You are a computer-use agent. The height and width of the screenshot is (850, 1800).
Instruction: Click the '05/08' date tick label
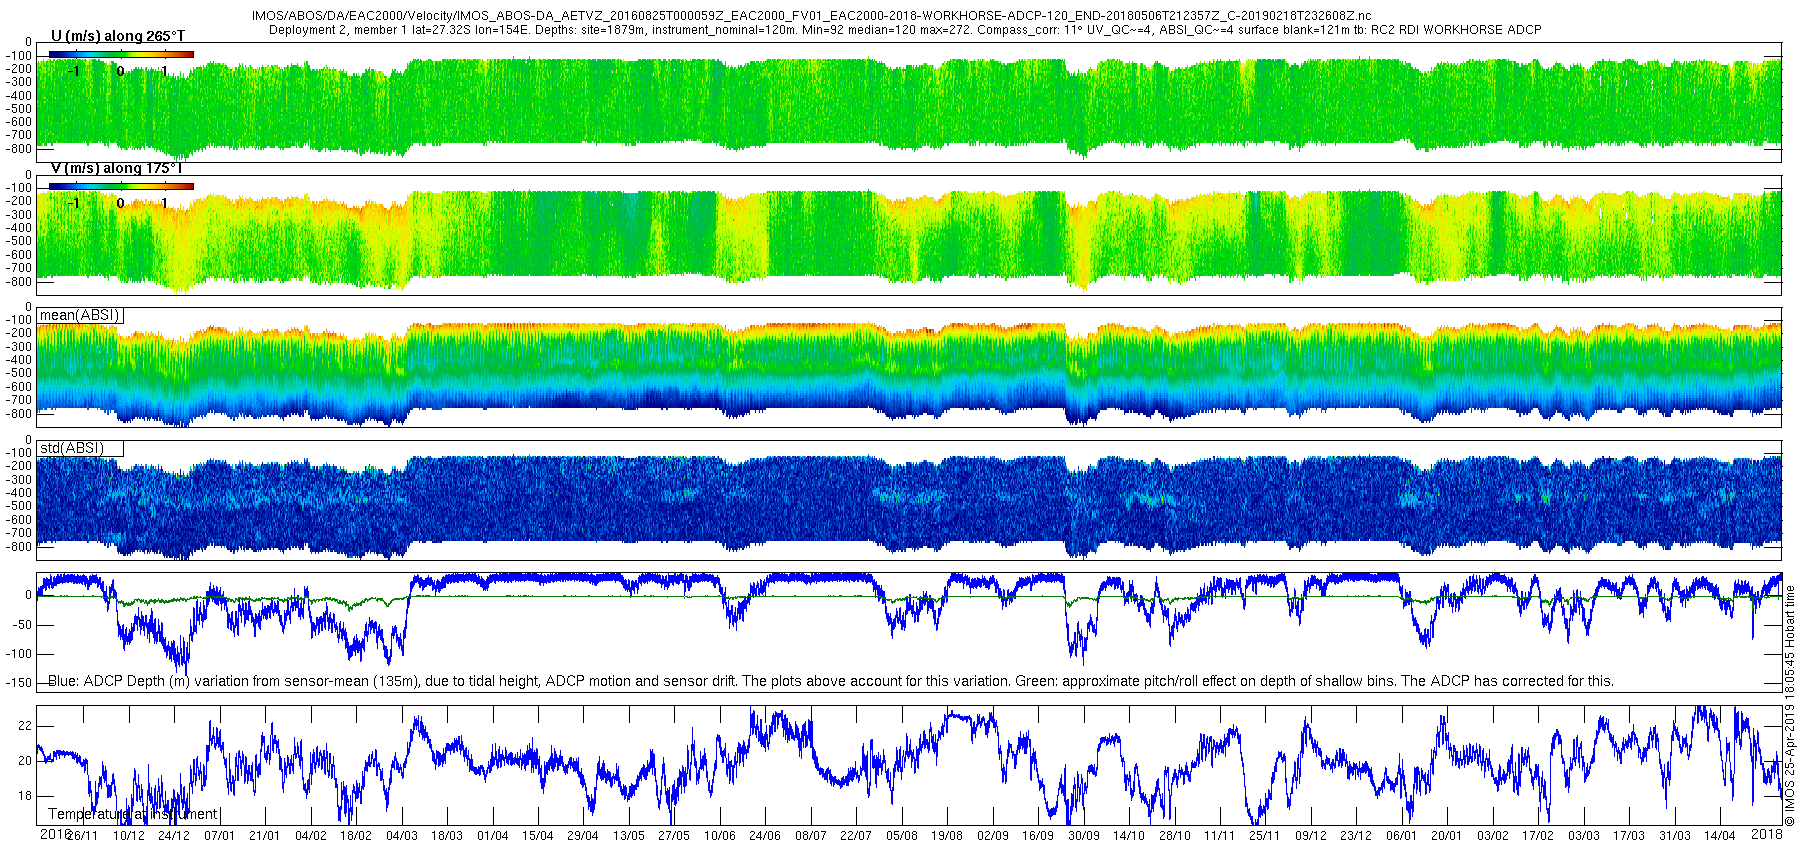click(902, 836)
